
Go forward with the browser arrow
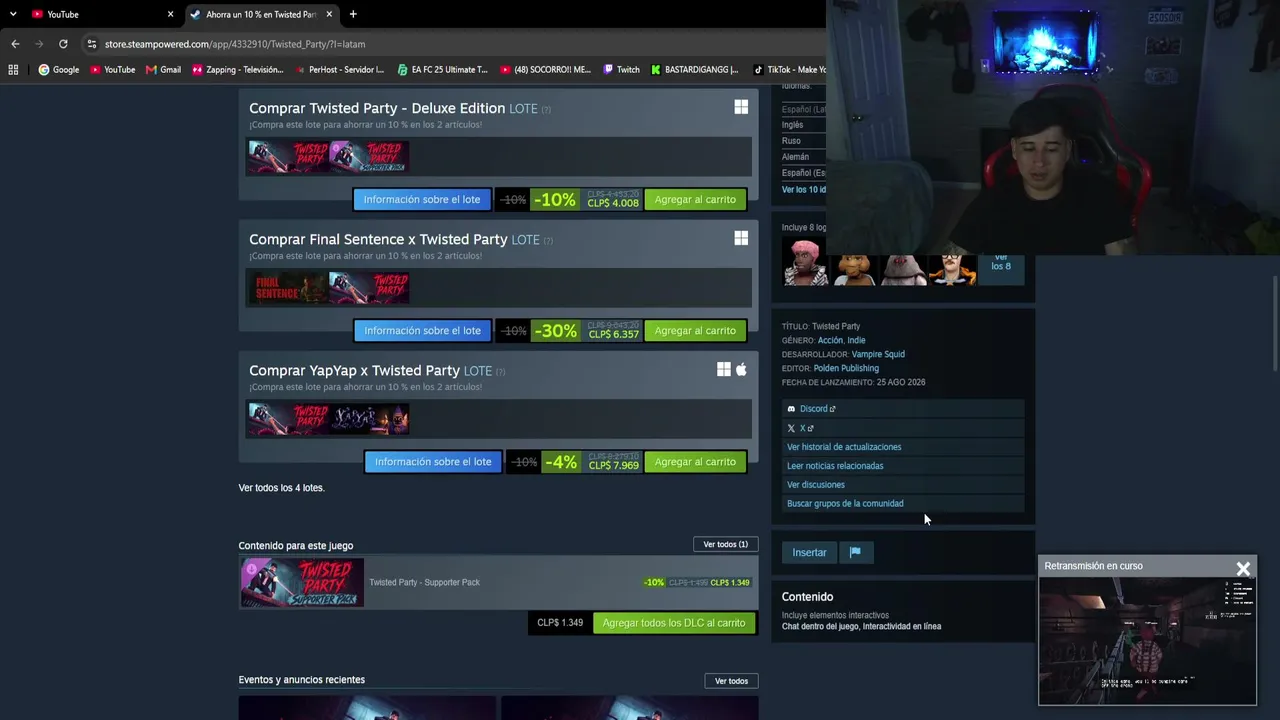39,44
